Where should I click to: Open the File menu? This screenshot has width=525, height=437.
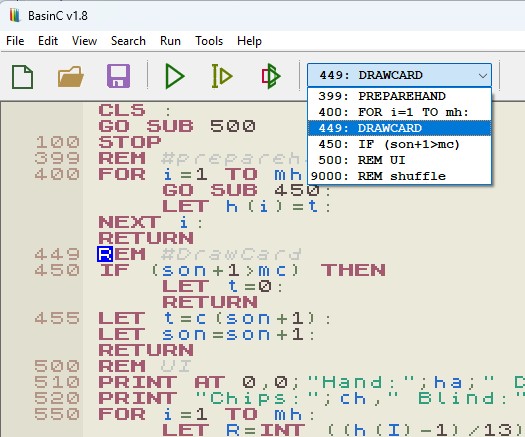[x=15, y=41]
